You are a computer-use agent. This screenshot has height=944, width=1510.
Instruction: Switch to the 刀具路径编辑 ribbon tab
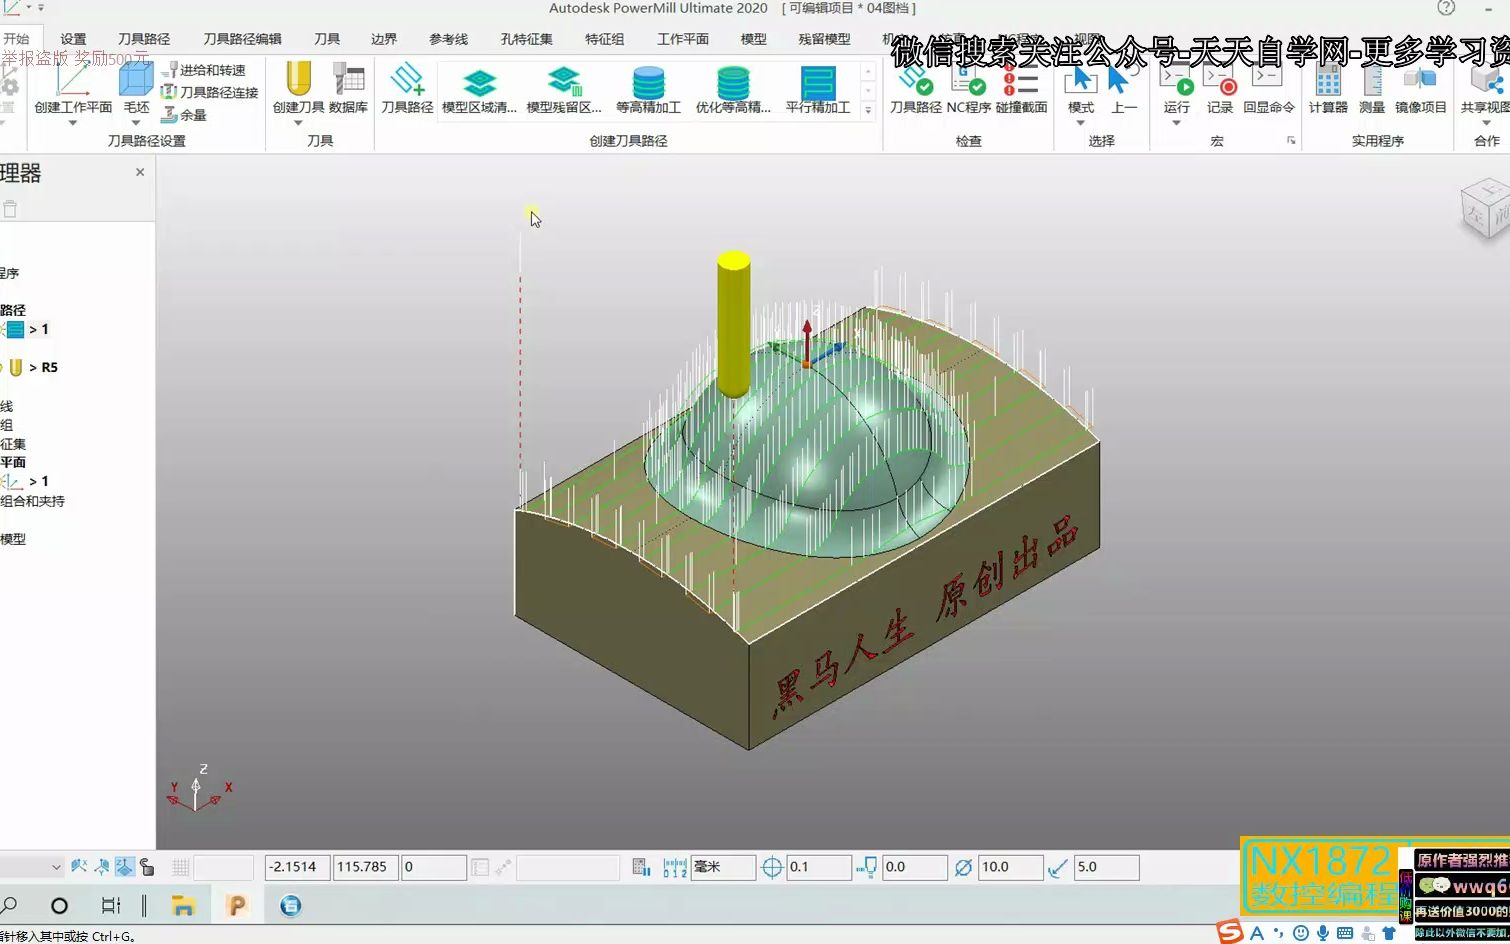242,39
